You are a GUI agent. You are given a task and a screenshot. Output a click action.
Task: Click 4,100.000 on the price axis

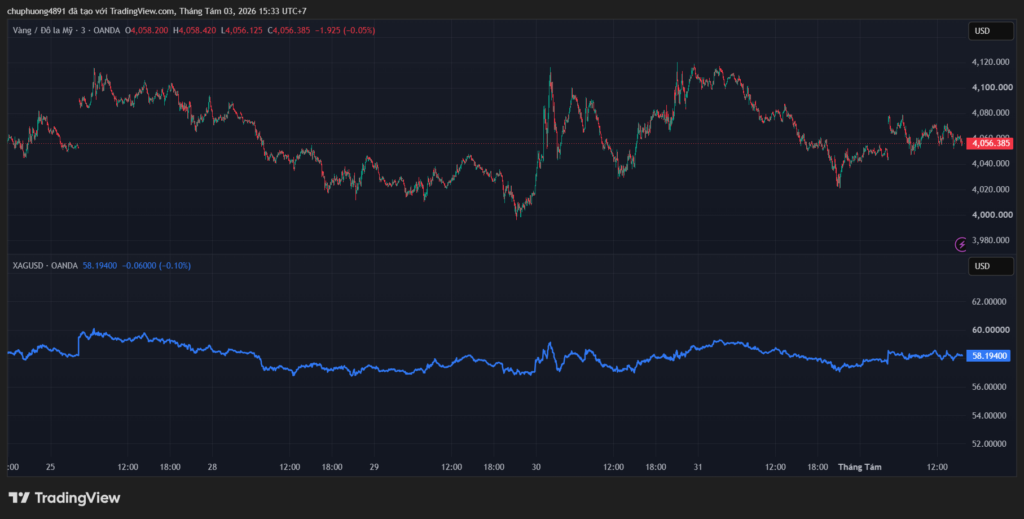pos(992,87)
